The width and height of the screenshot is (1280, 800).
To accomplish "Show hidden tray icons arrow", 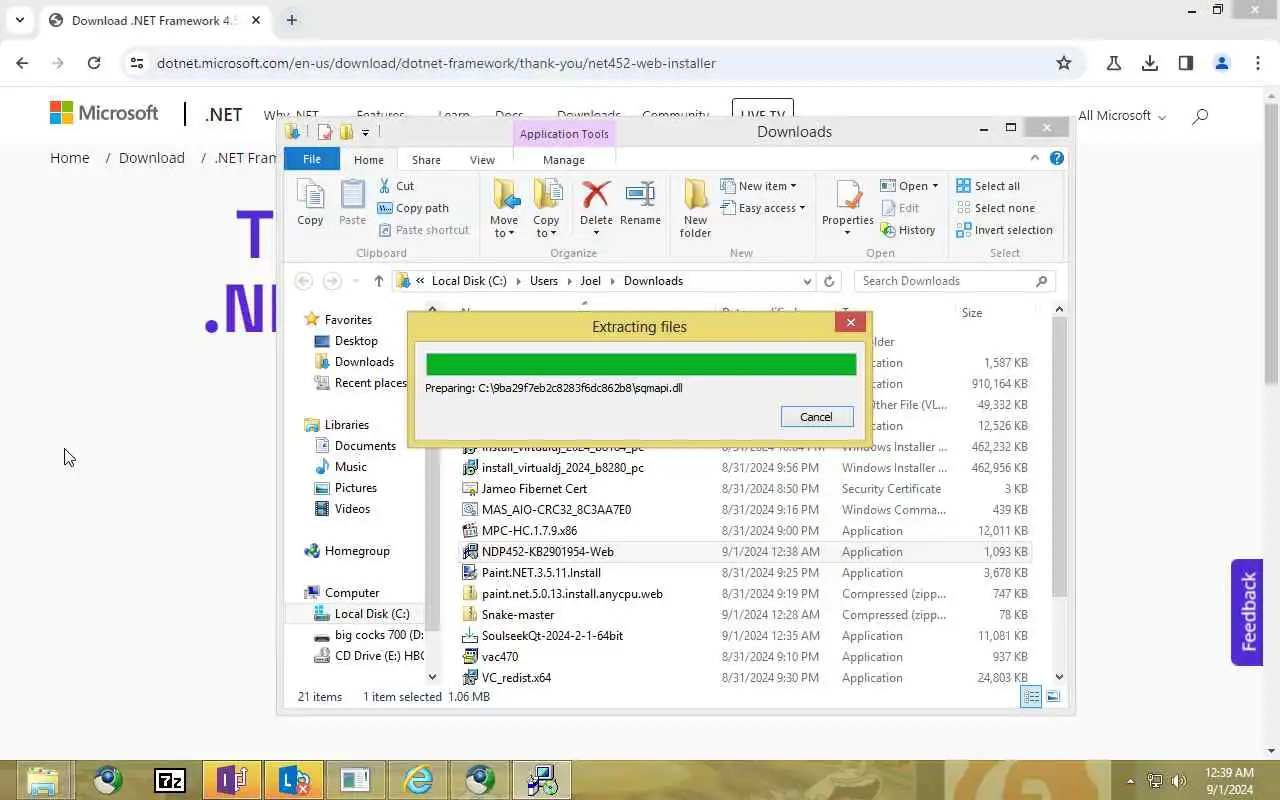I will [1131, 781].
